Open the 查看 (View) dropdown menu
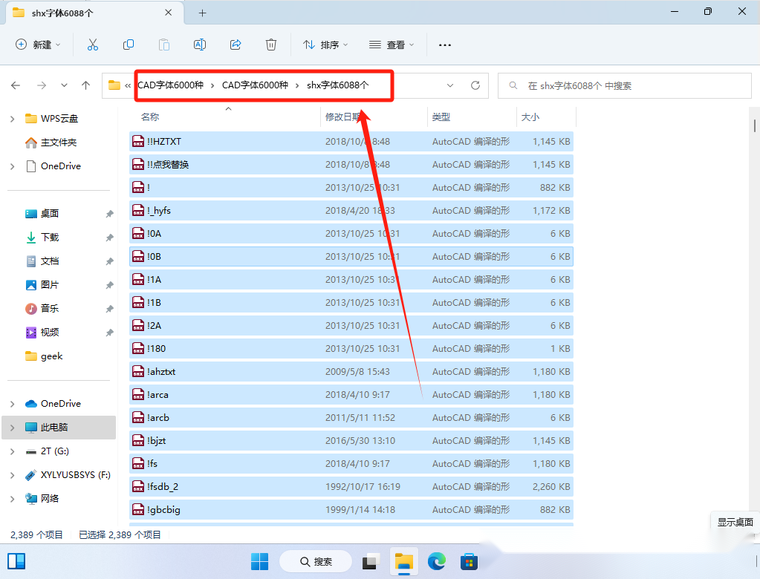This screenshot has width=760, height=579. (x=394, y=45)
